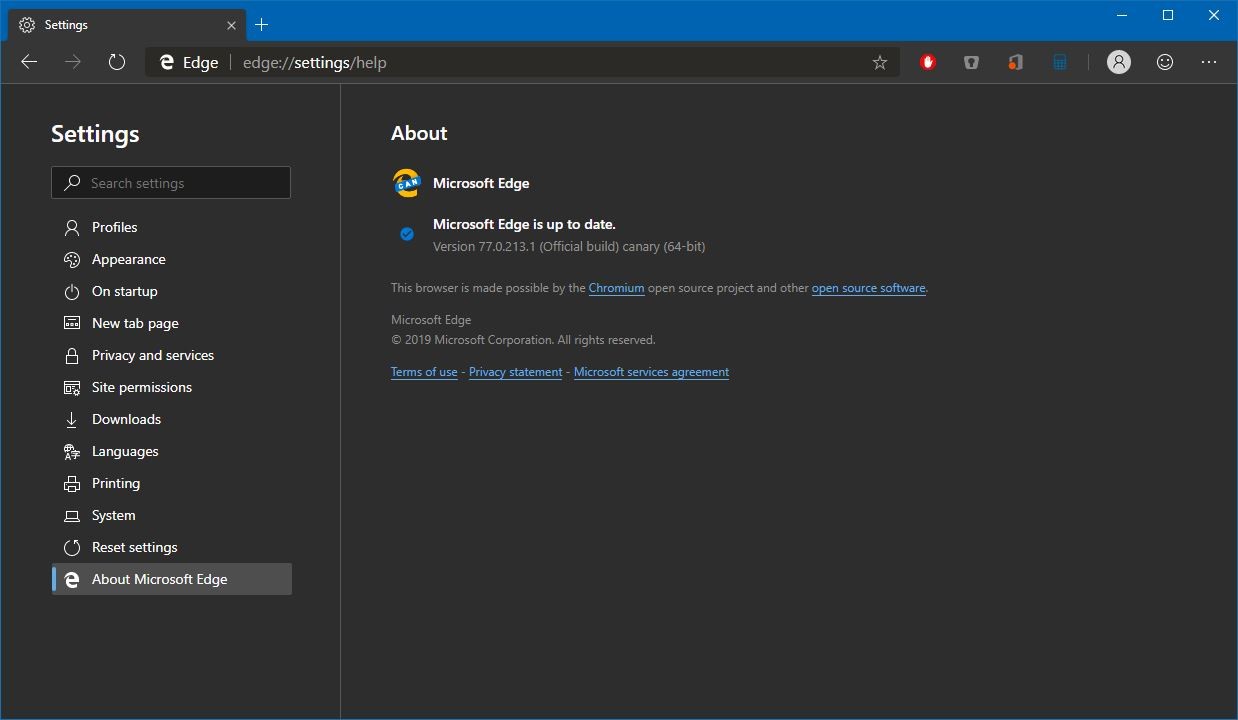This screenshot has height=720, width=1238.
Task: Open the blue calculator extension icon
Action: pos(1059,62)
